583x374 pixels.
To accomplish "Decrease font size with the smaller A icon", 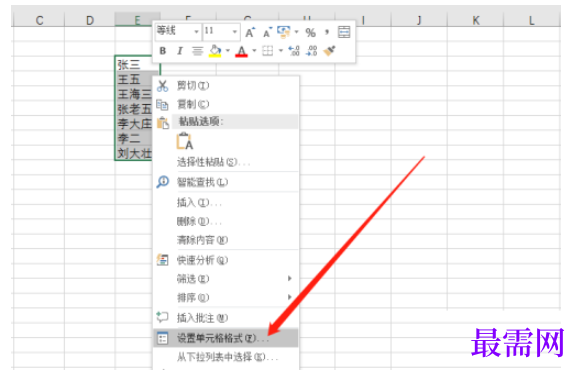I will (x=267, y=32).
